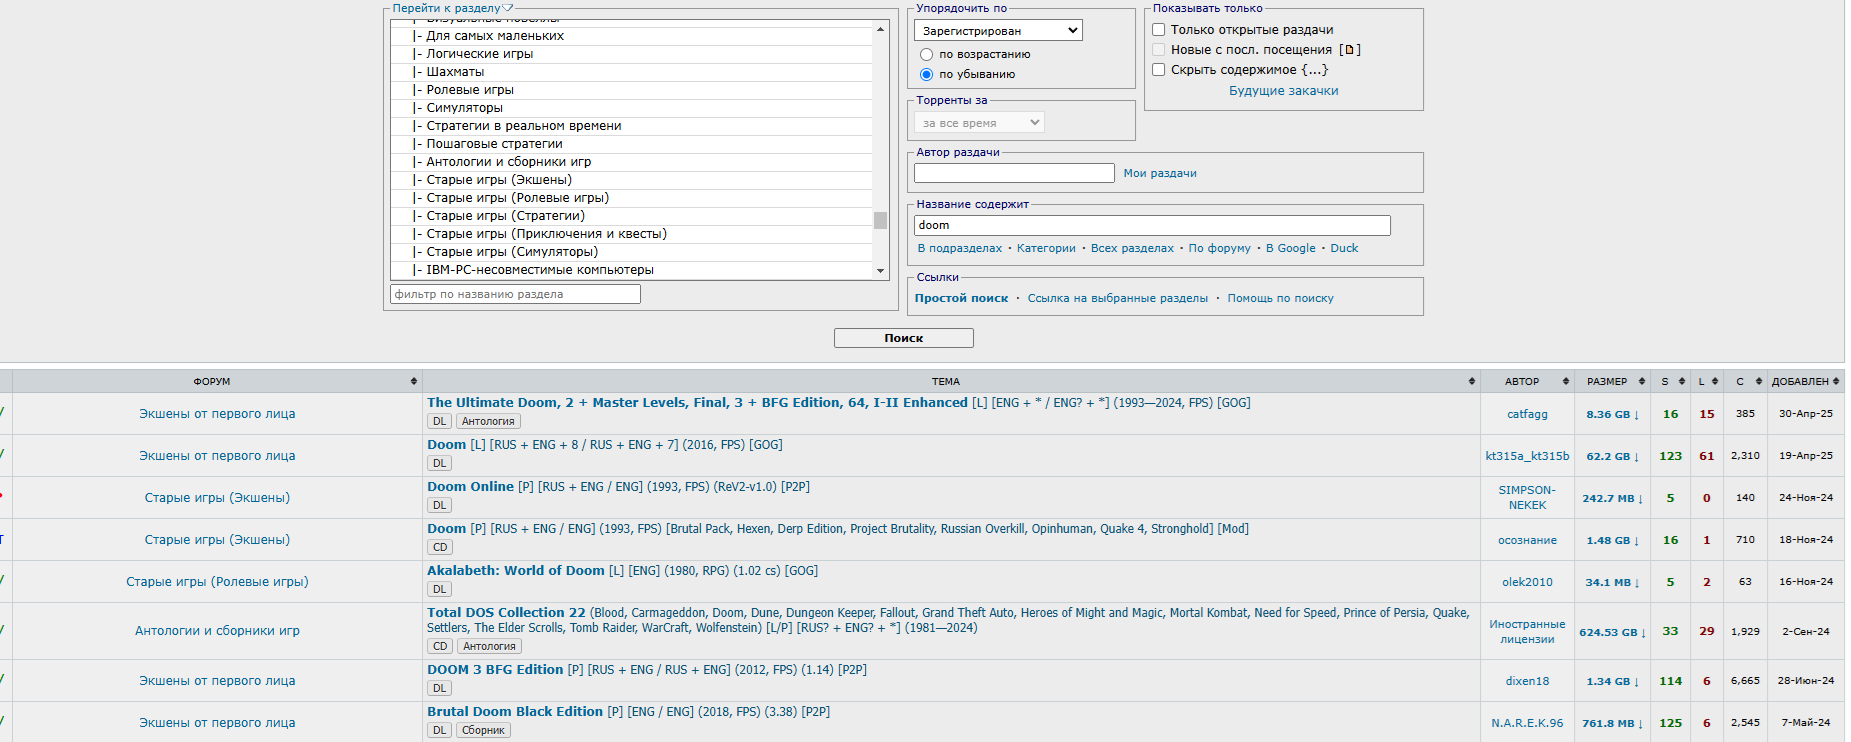1851x742 pixels.
Task: Enable Только открытые раздачи checkbox
Action: [x=1159, y=29]
